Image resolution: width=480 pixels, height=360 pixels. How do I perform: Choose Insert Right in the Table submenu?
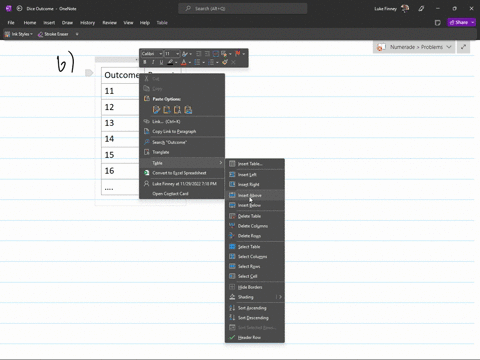click(255, 184)
